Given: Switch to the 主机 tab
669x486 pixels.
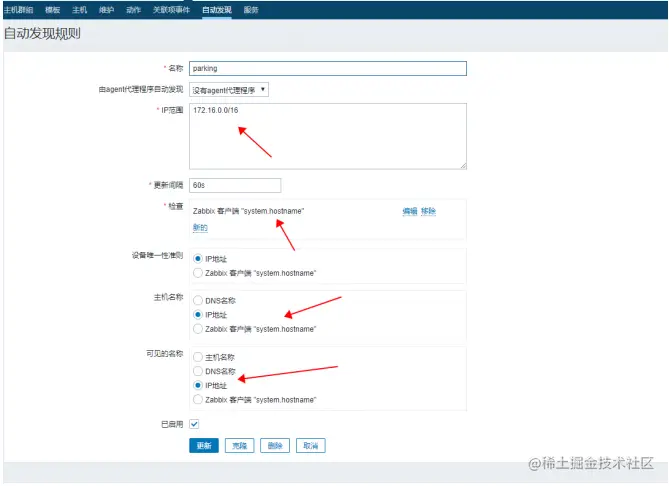Looking at the screenshot, I should (x=79, y=10).
